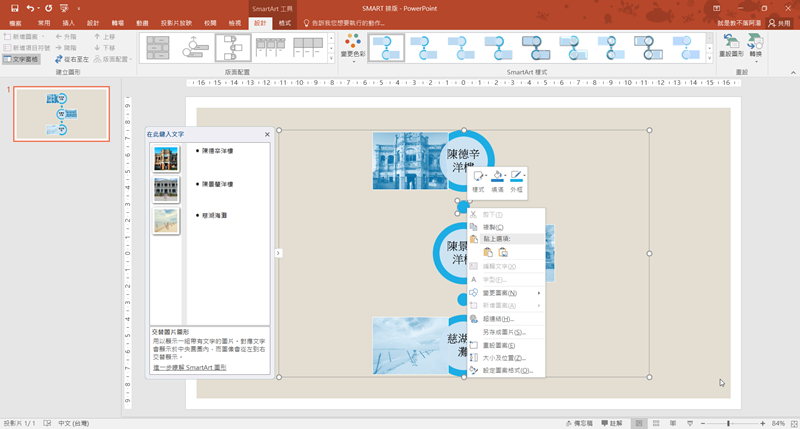
Task: Click the 轉換 (Convert) icon in ribbon
Action: click(756, 43)
